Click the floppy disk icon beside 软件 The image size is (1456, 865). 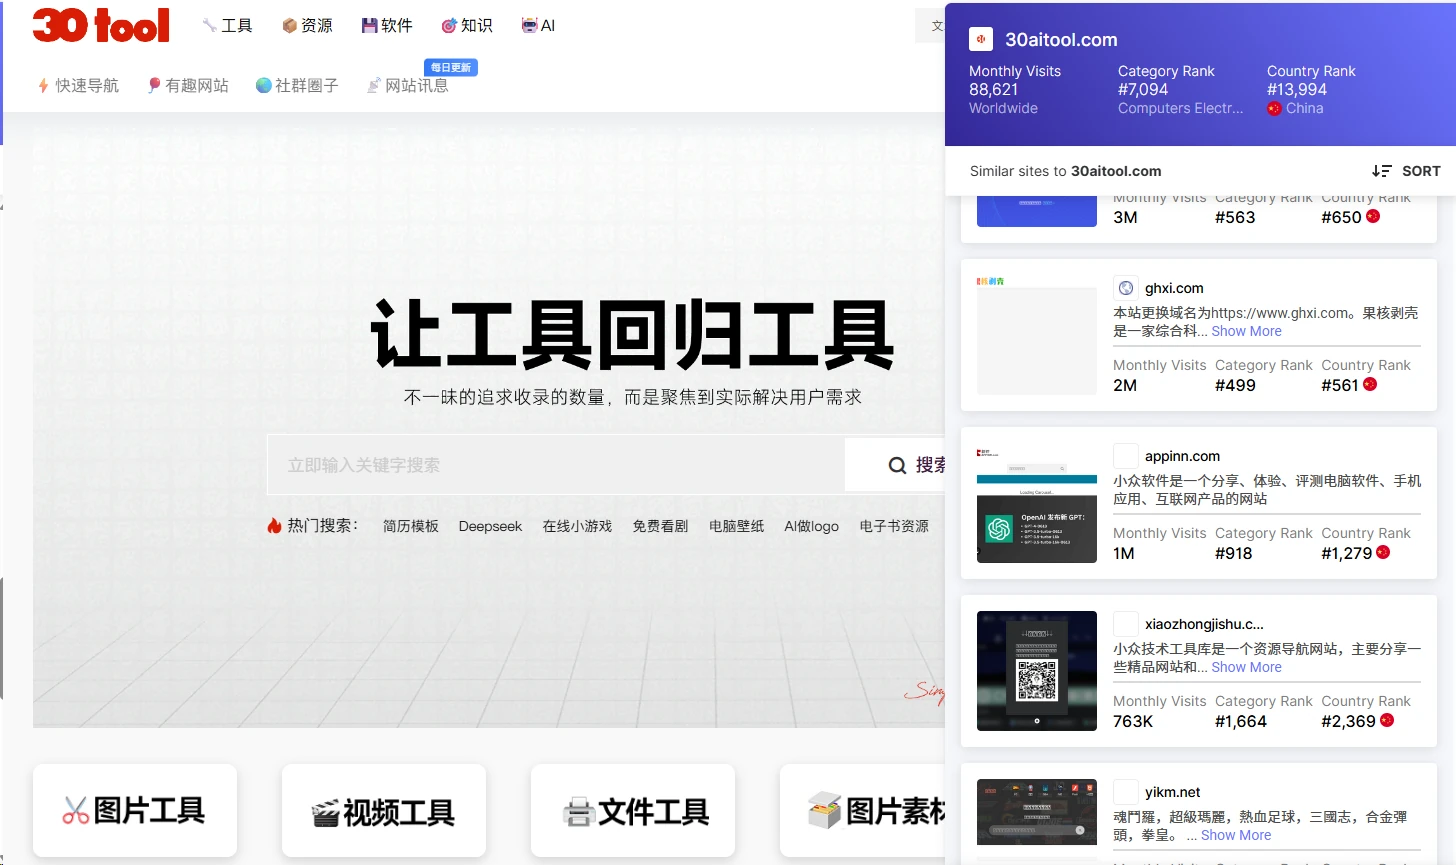(369, 26)
